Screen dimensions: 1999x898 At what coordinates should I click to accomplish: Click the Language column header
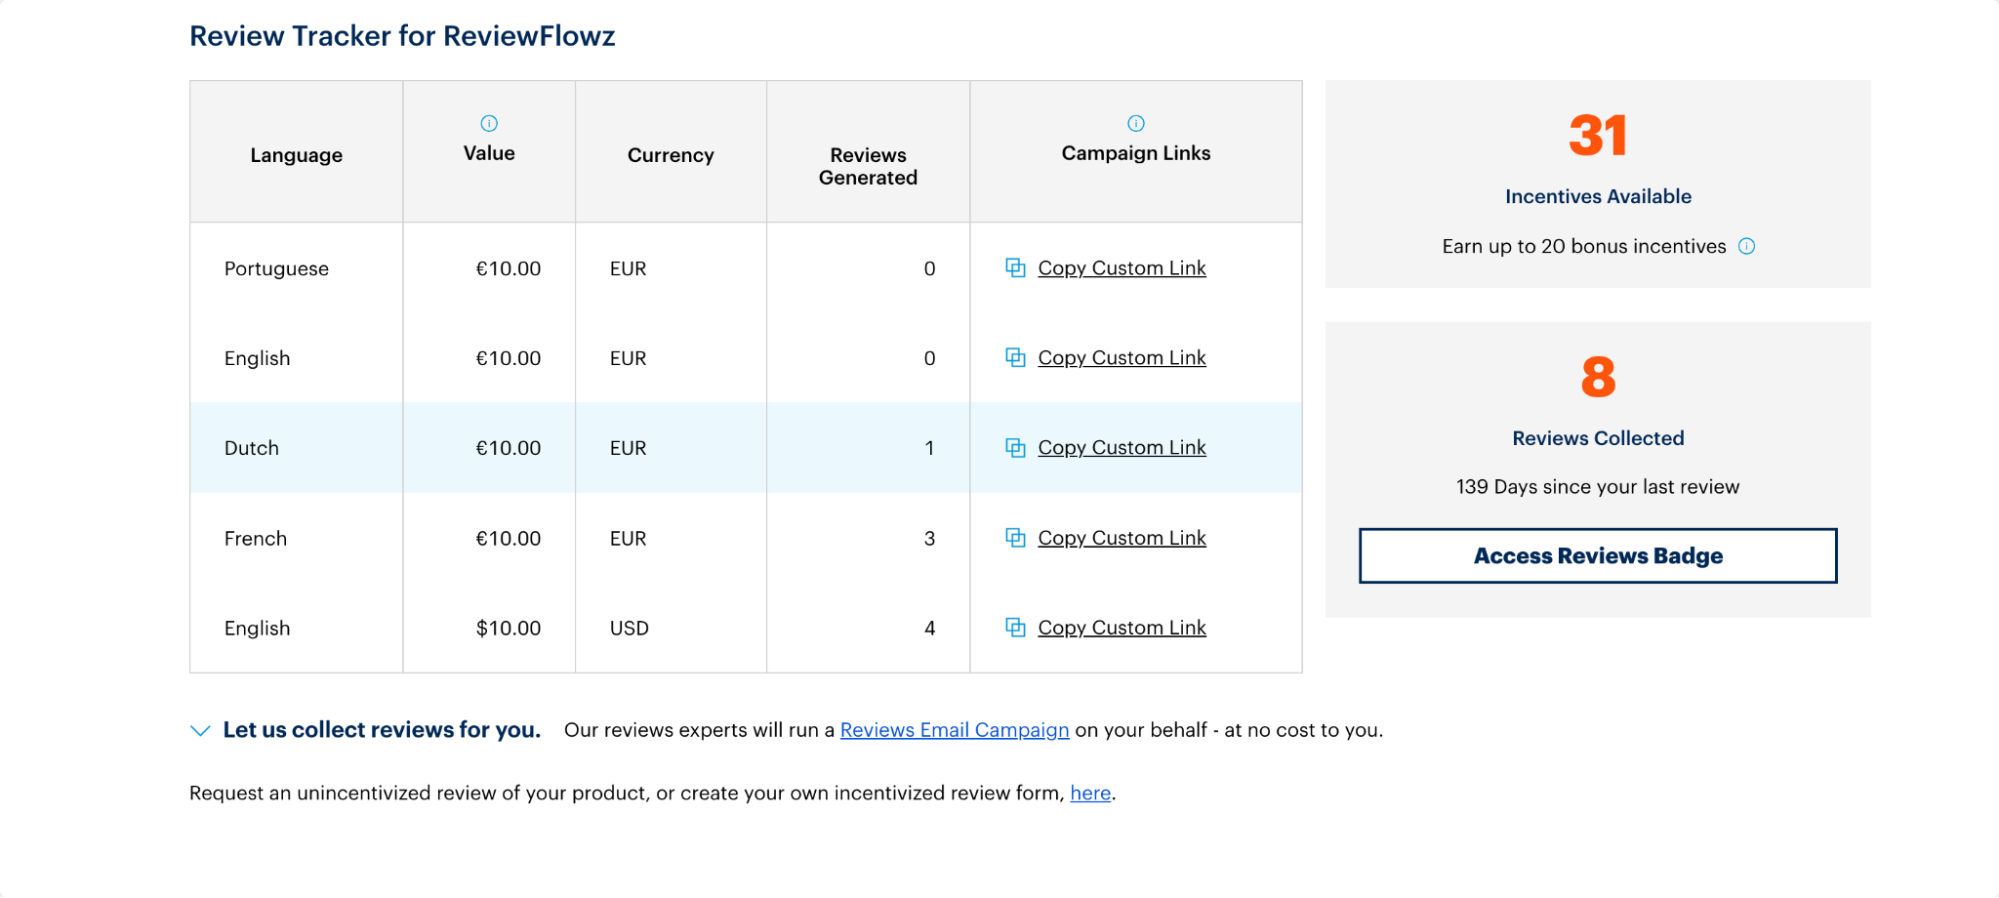(296, 155)
